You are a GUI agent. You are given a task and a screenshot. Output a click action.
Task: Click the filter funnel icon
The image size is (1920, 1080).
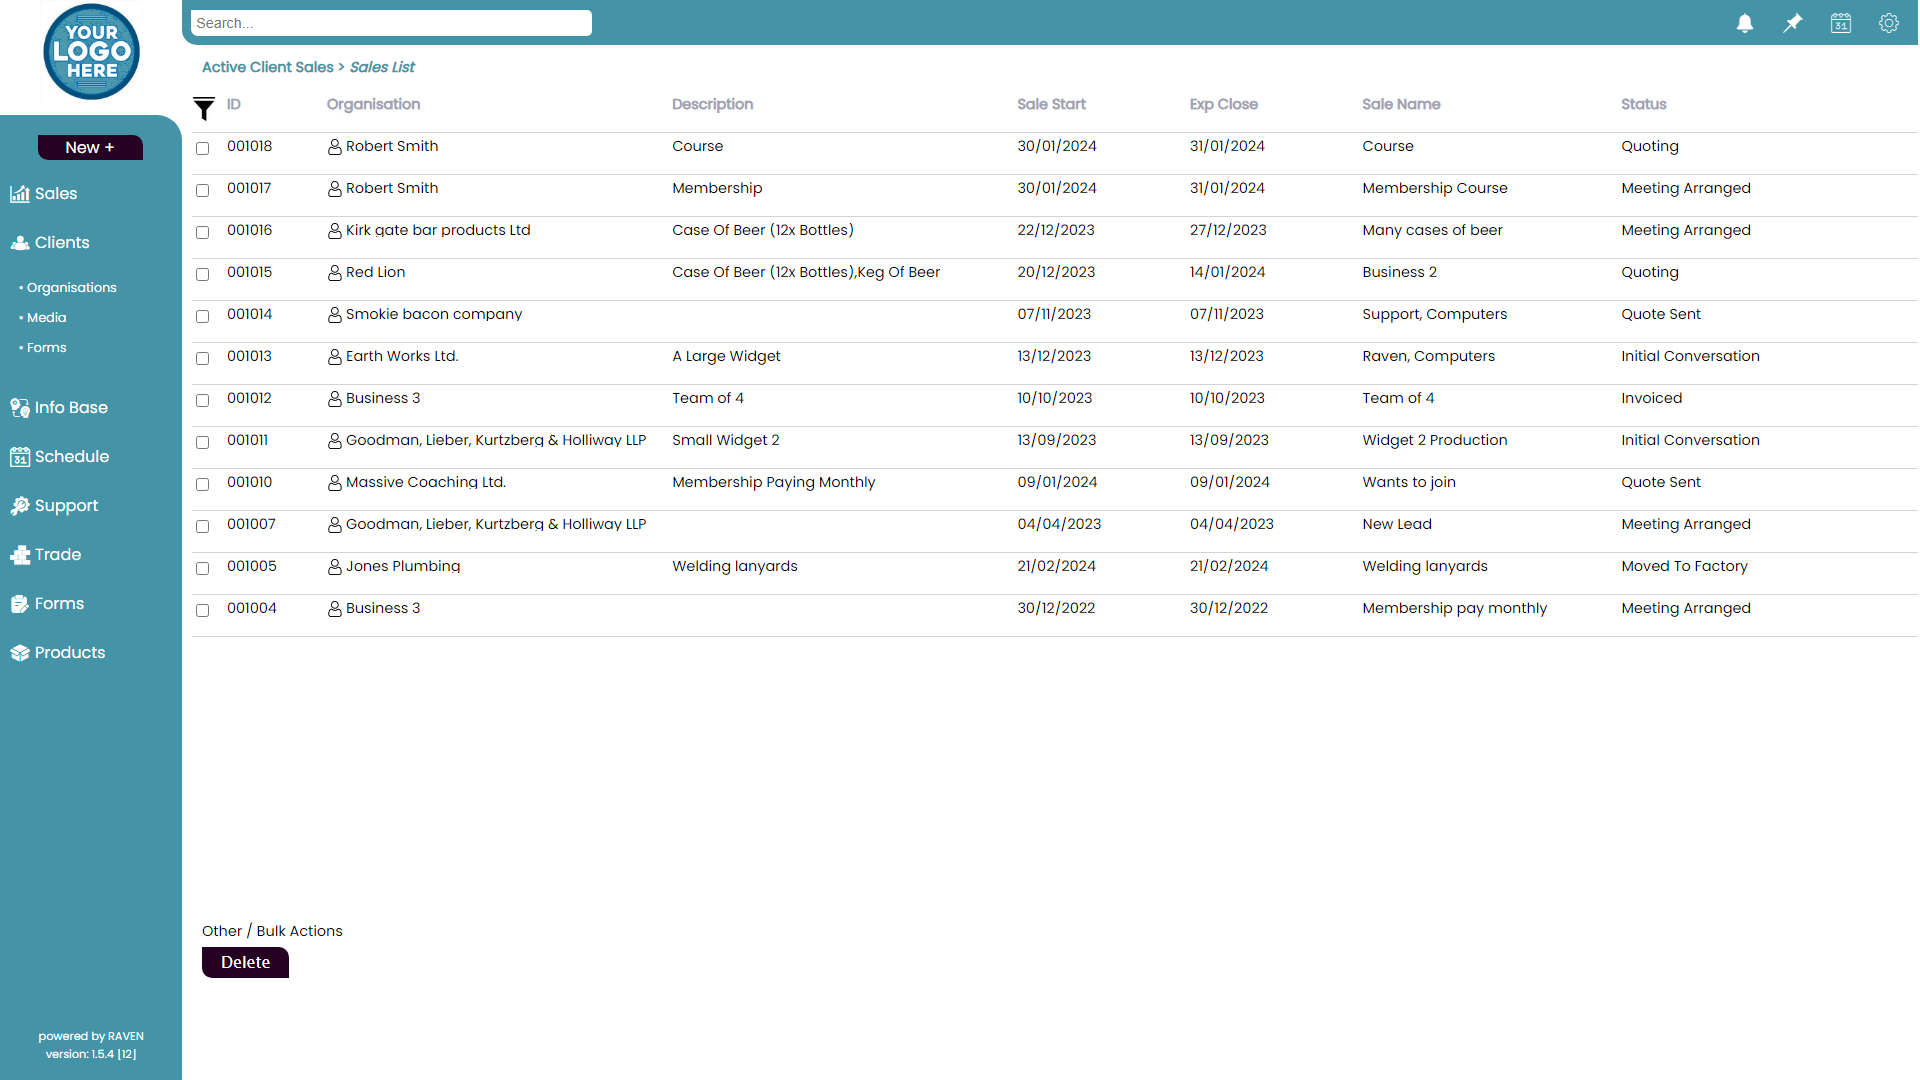(x=204, y=108)
